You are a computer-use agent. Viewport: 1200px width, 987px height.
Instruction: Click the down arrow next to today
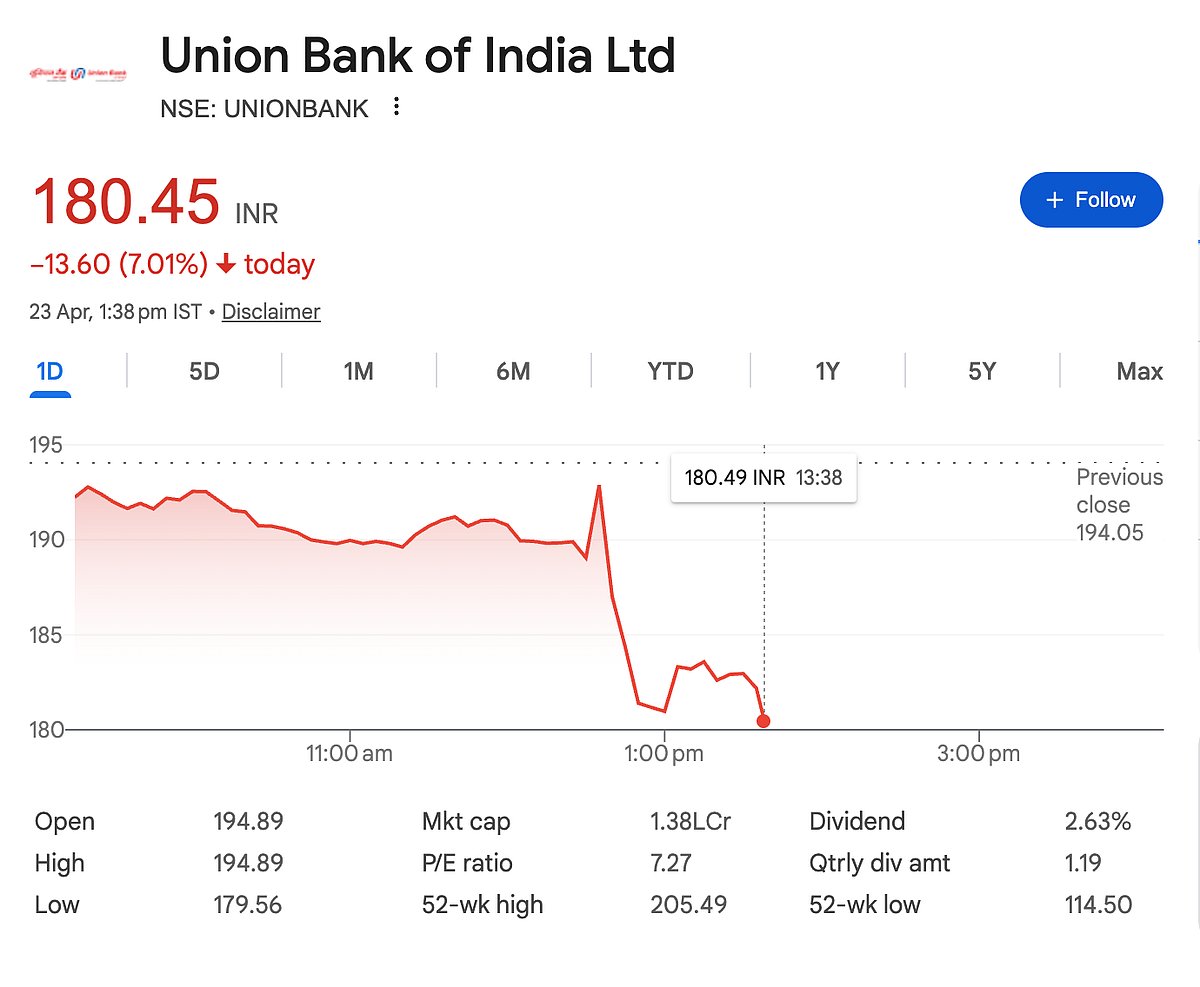226,265
